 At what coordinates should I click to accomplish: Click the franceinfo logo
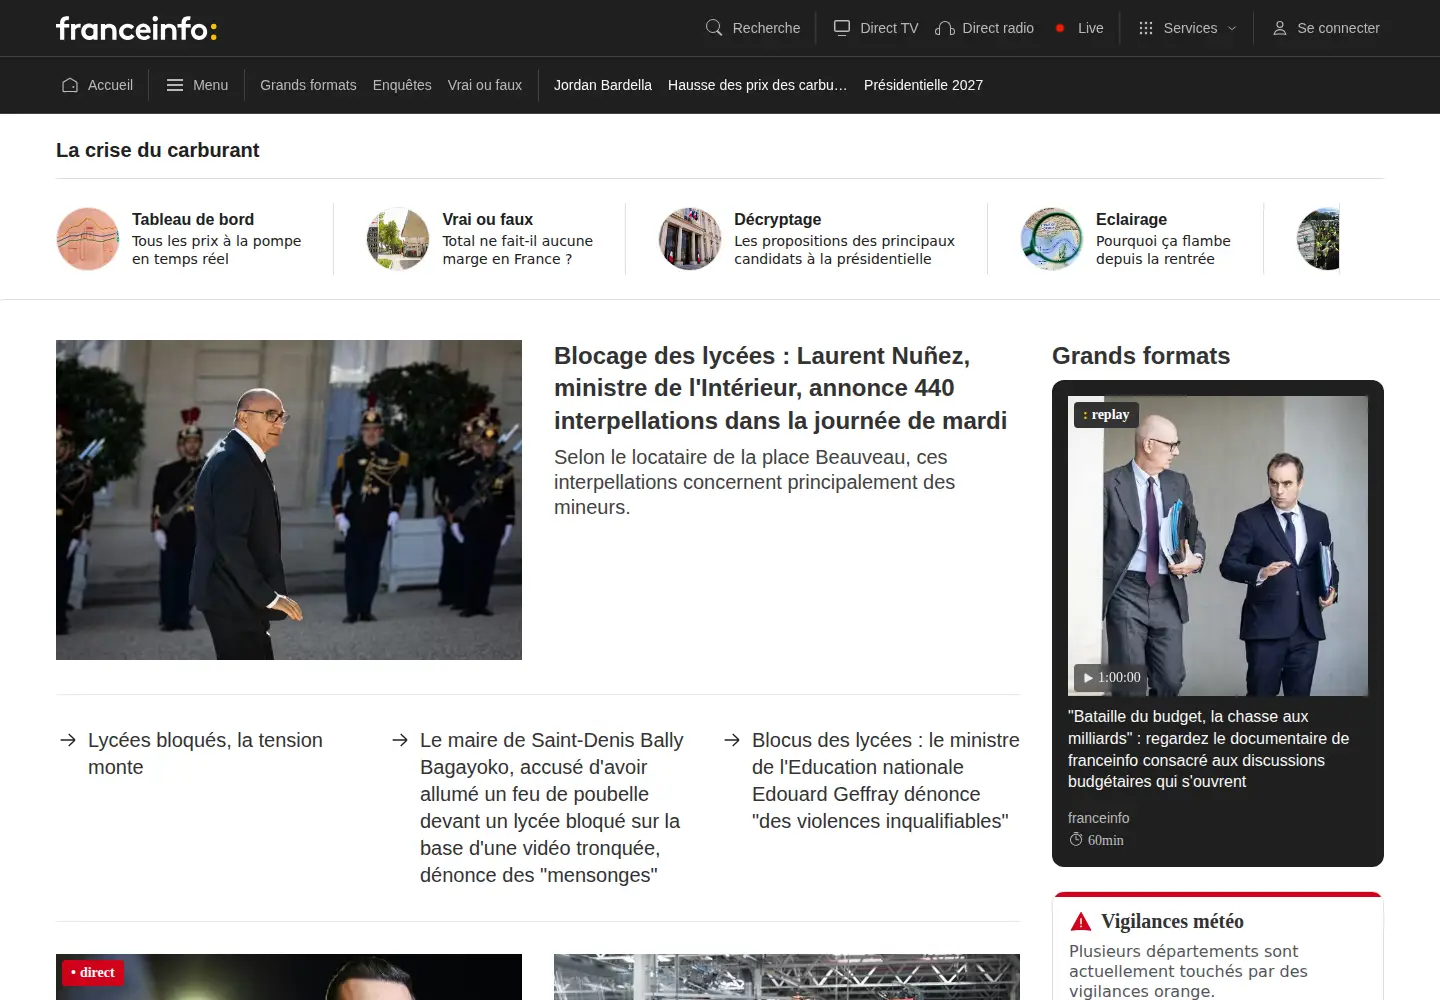point(136,28)
